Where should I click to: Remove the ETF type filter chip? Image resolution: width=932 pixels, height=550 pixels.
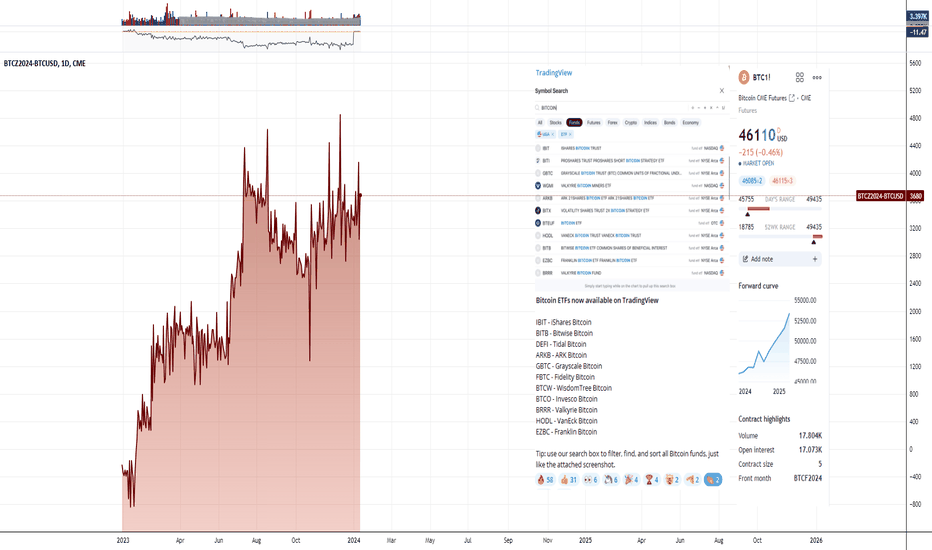click(569, 134)
